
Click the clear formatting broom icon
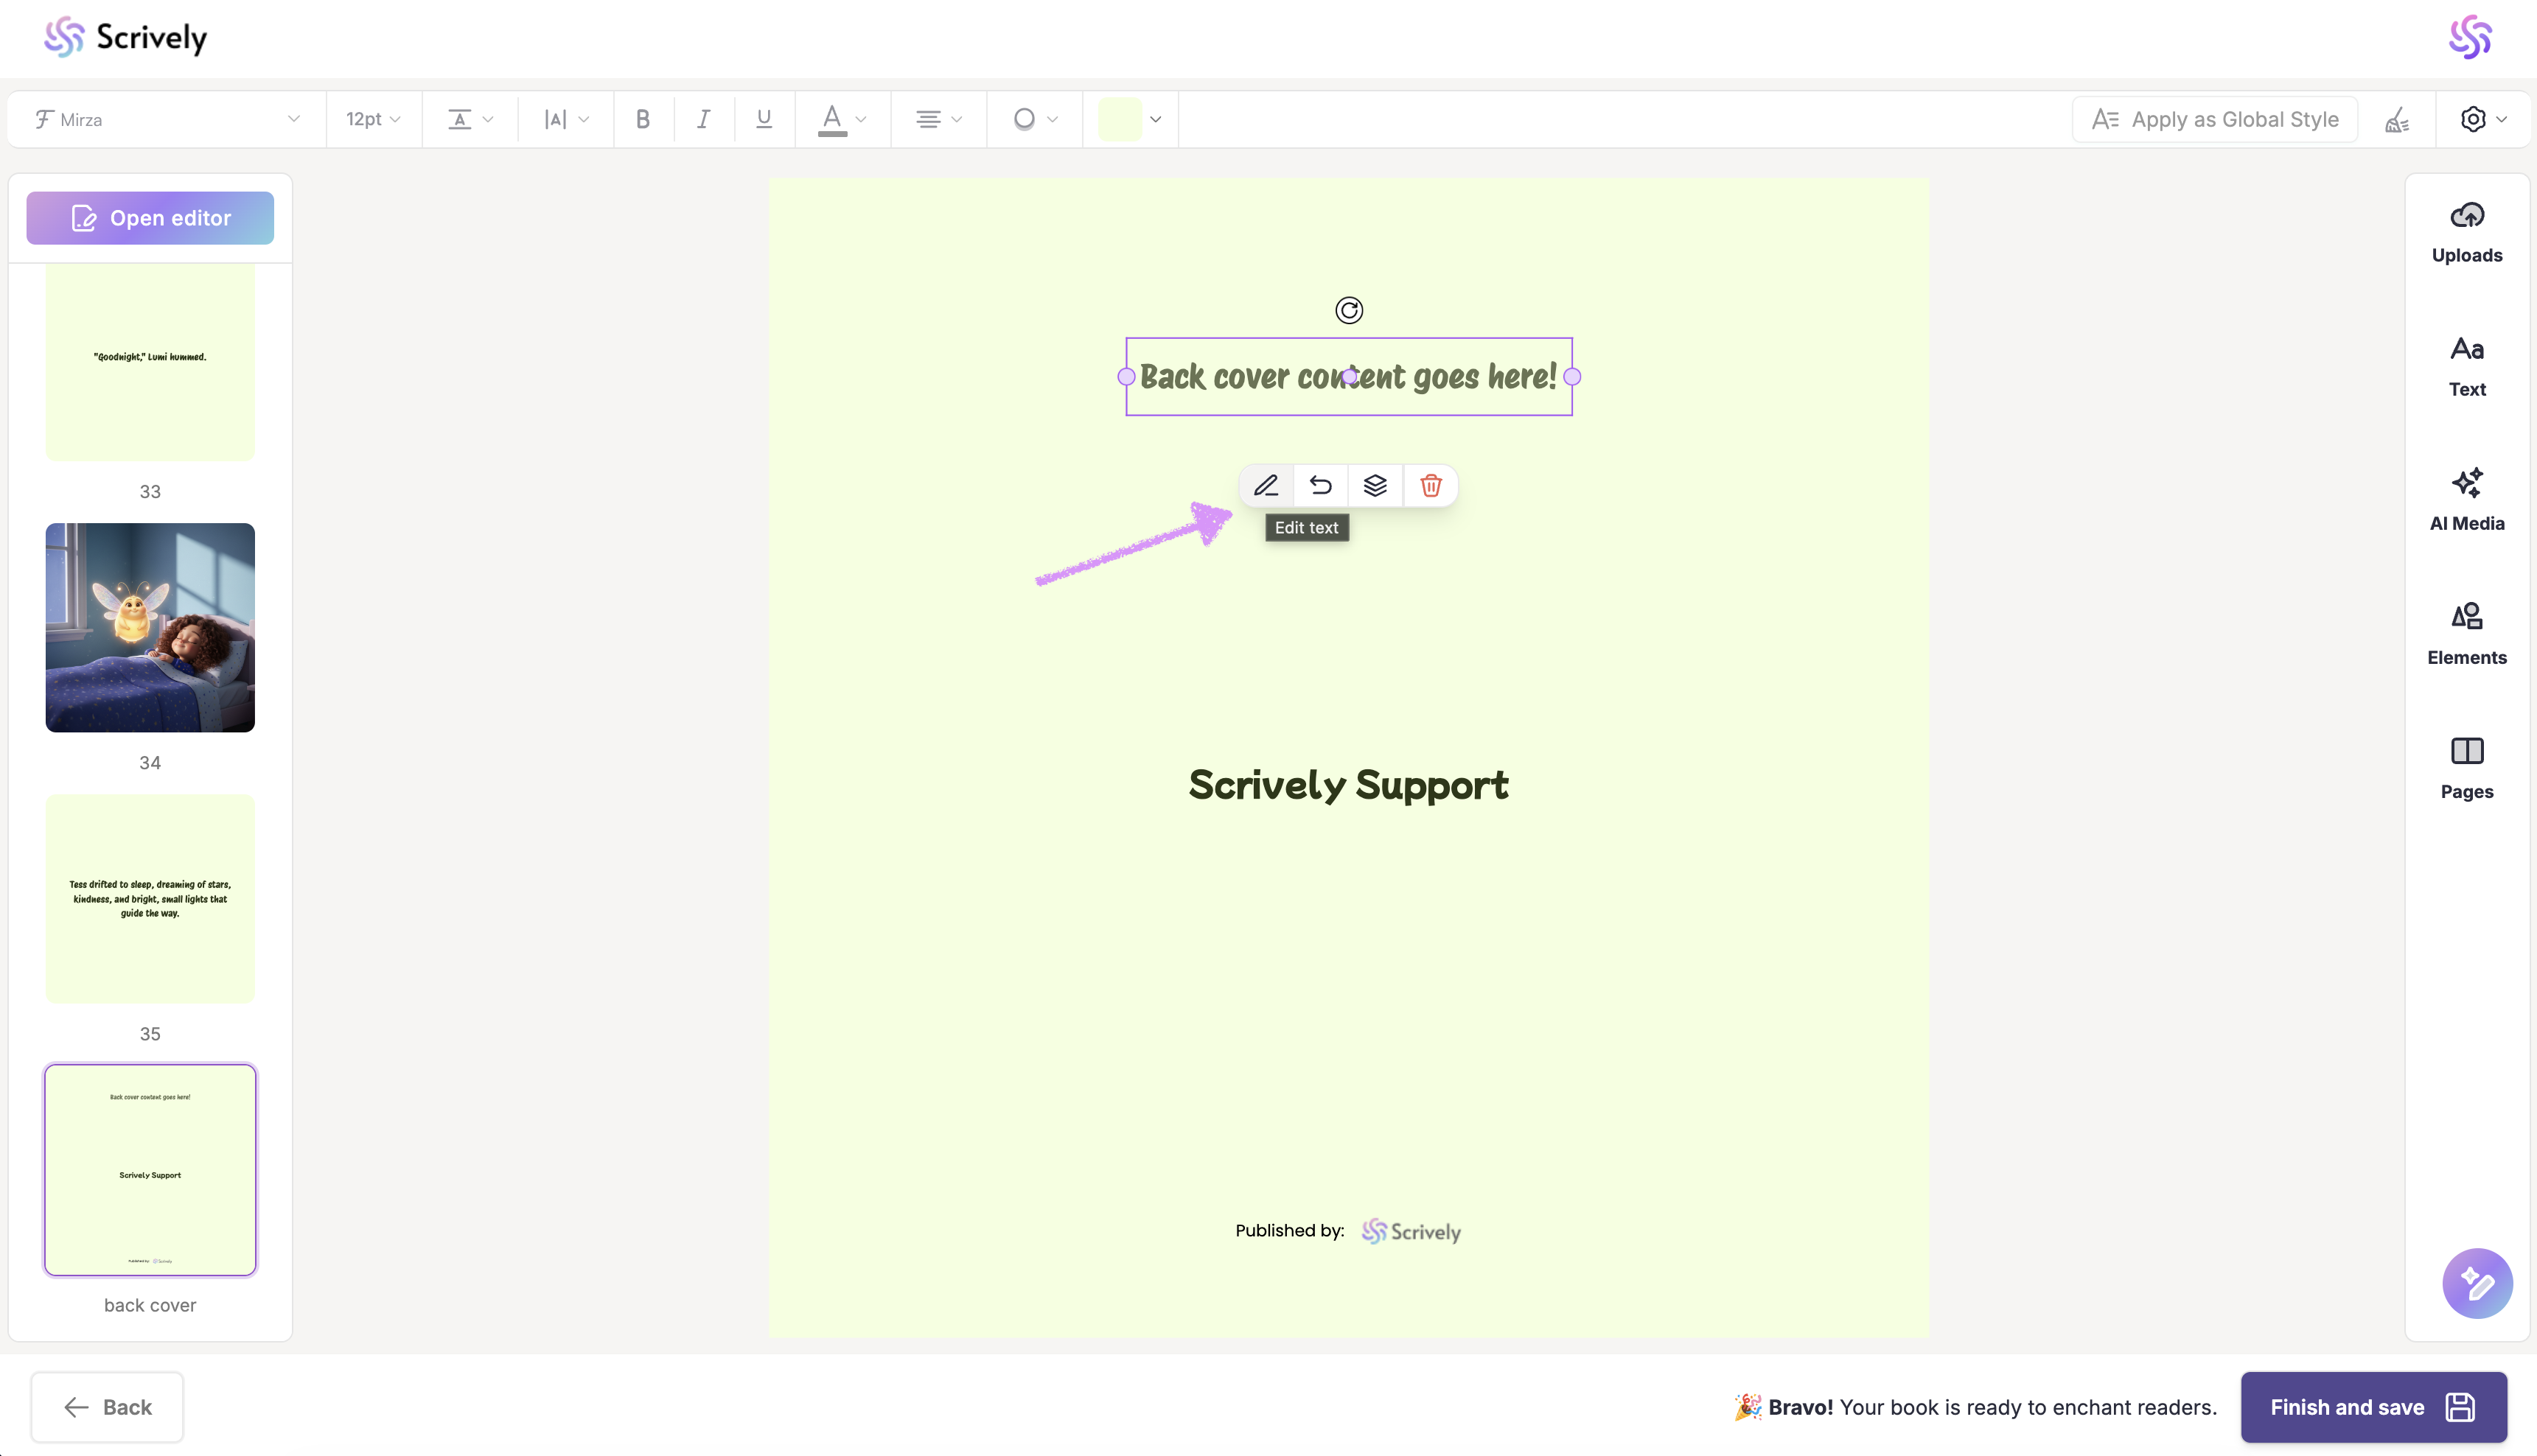pos(2397,120)
